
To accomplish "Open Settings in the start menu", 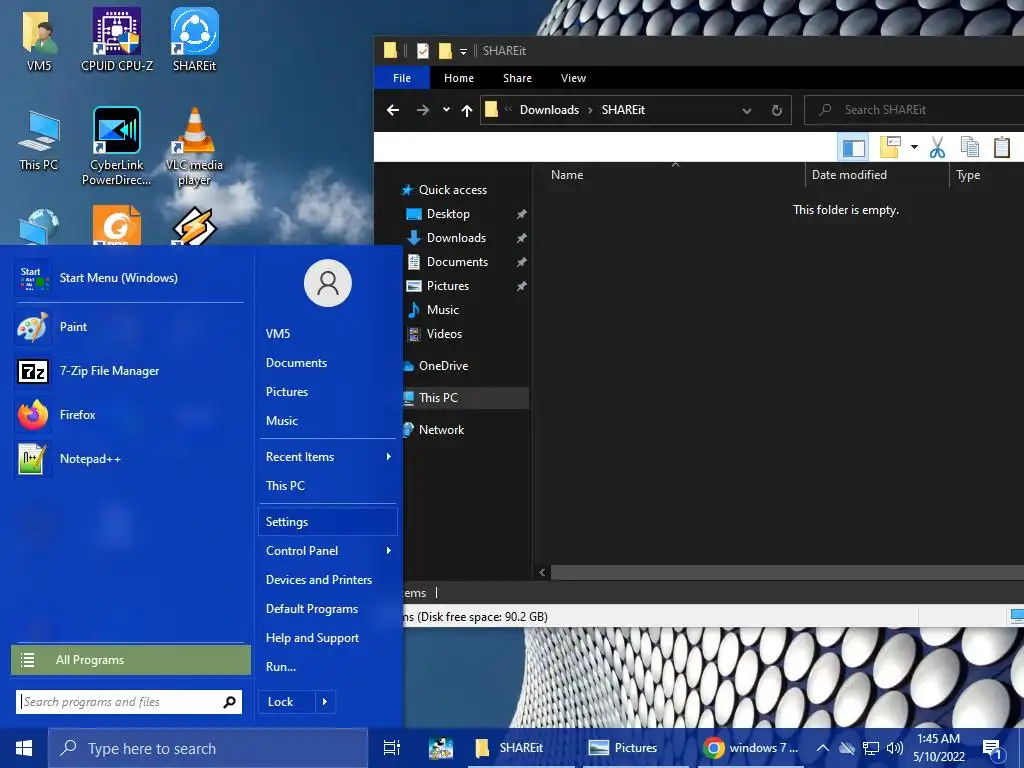I will 328,522.
